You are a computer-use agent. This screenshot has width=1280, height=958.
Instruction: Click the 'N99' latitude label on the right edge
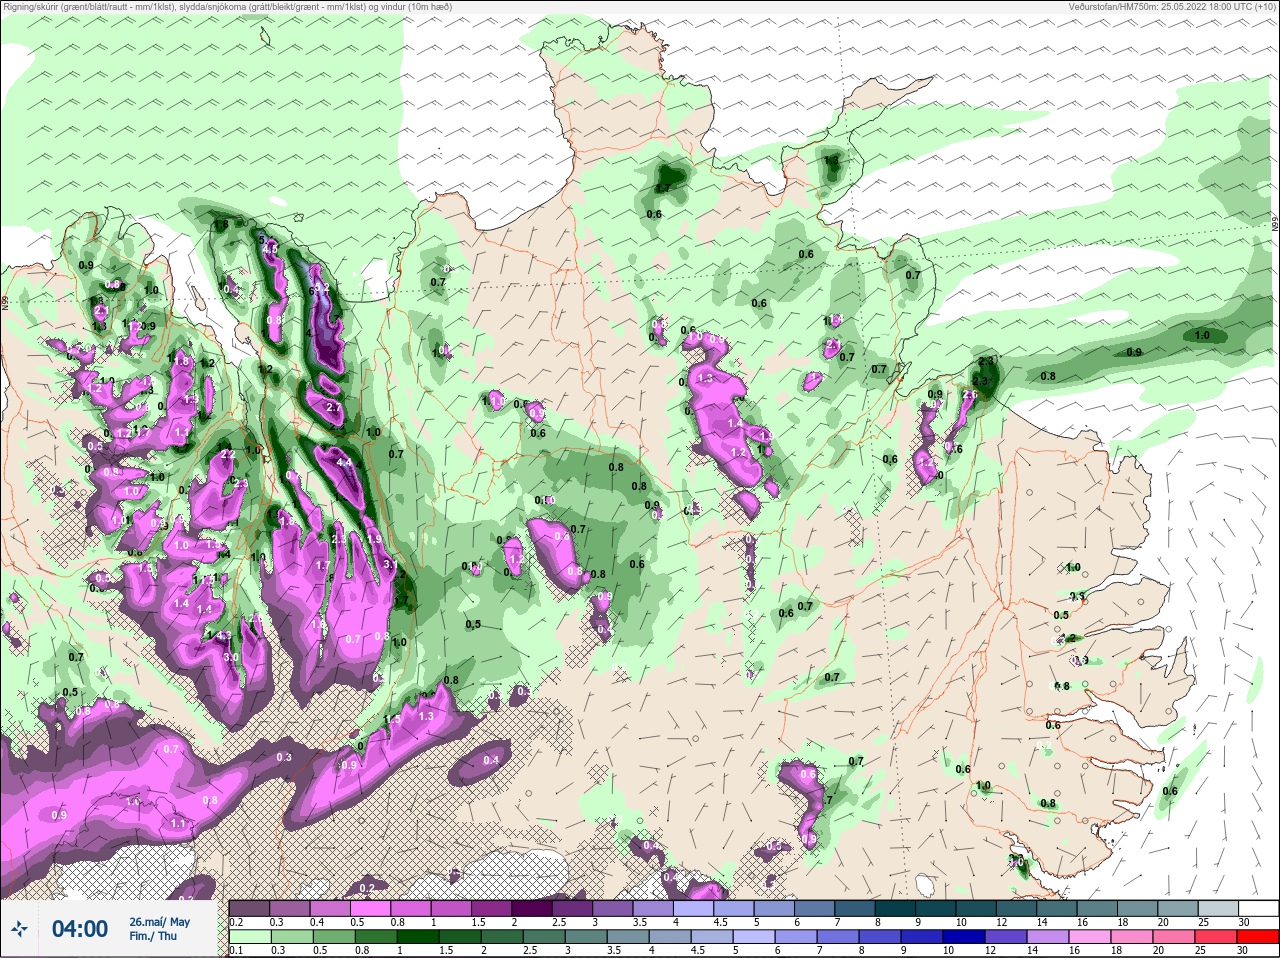pyautogui.click(x=1275, y=224)
